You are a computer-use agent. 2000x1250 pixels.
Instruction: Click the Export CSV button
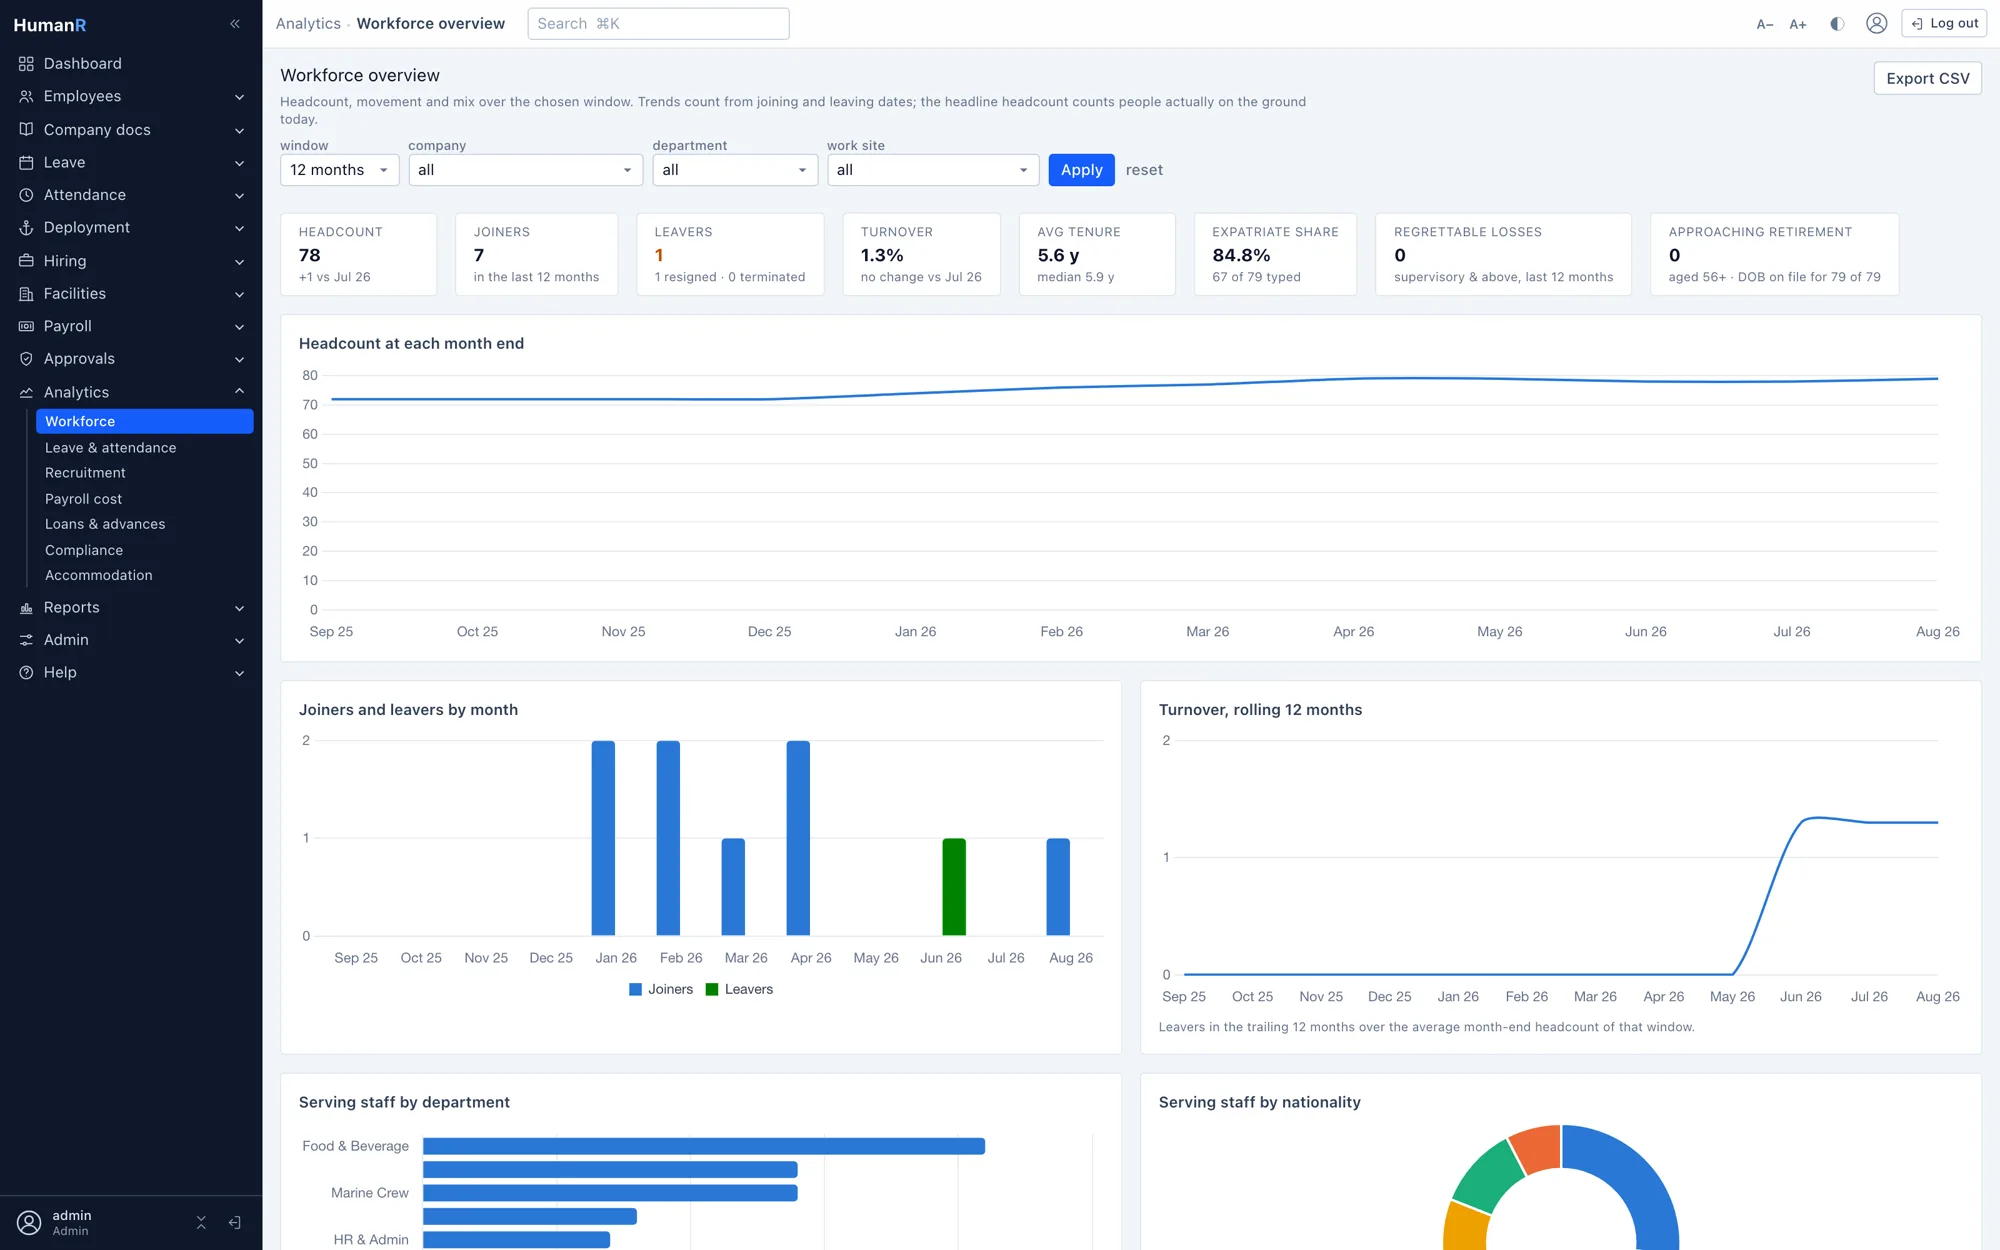1927,79
